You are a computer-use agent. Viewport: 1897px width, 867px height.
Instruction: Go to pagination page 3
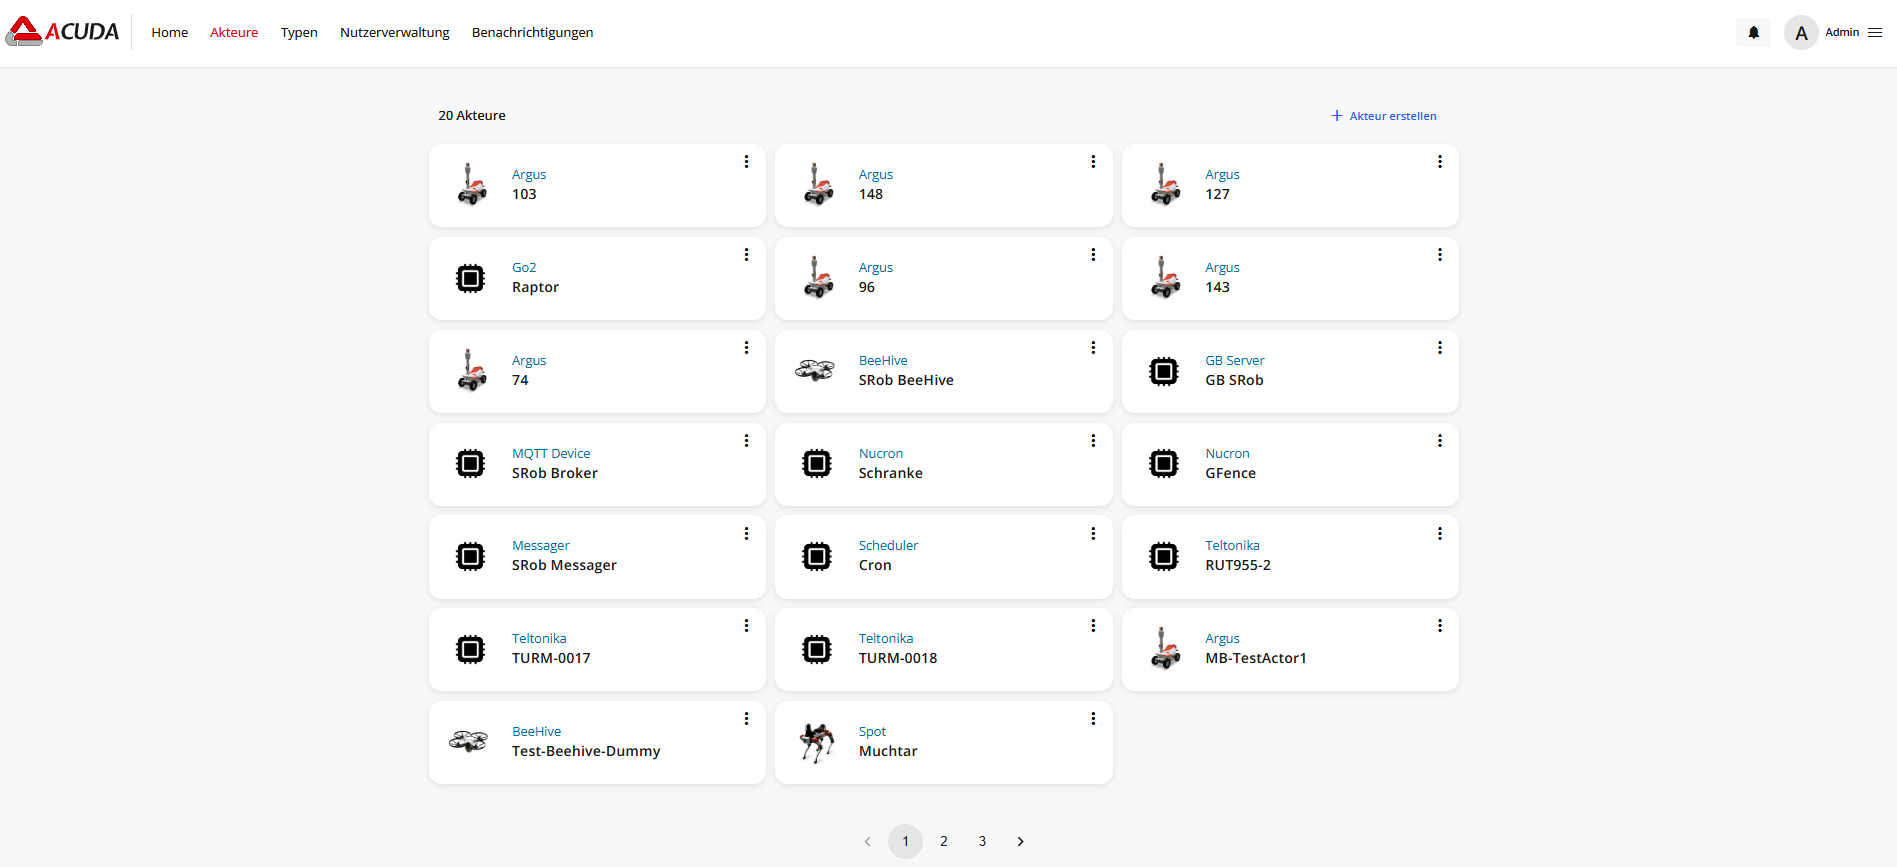tap(982, 841)
